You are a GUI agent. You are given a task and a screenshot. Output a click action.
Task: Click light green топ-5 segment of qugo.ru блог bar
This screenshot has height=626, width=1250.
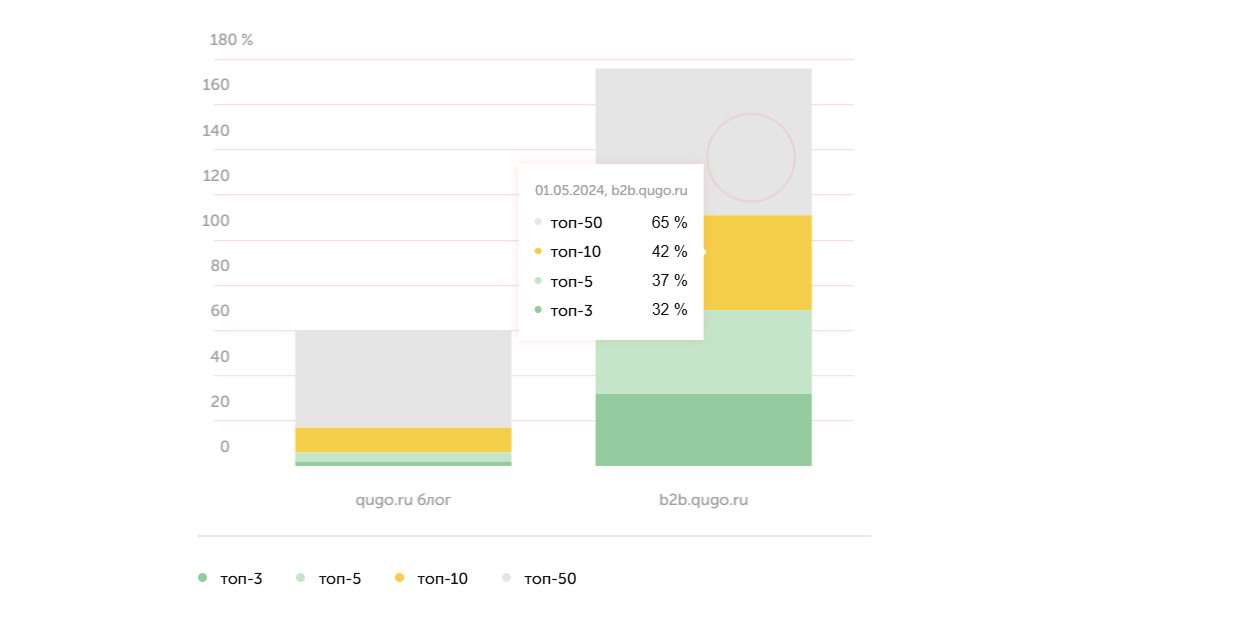pos(403,457)
